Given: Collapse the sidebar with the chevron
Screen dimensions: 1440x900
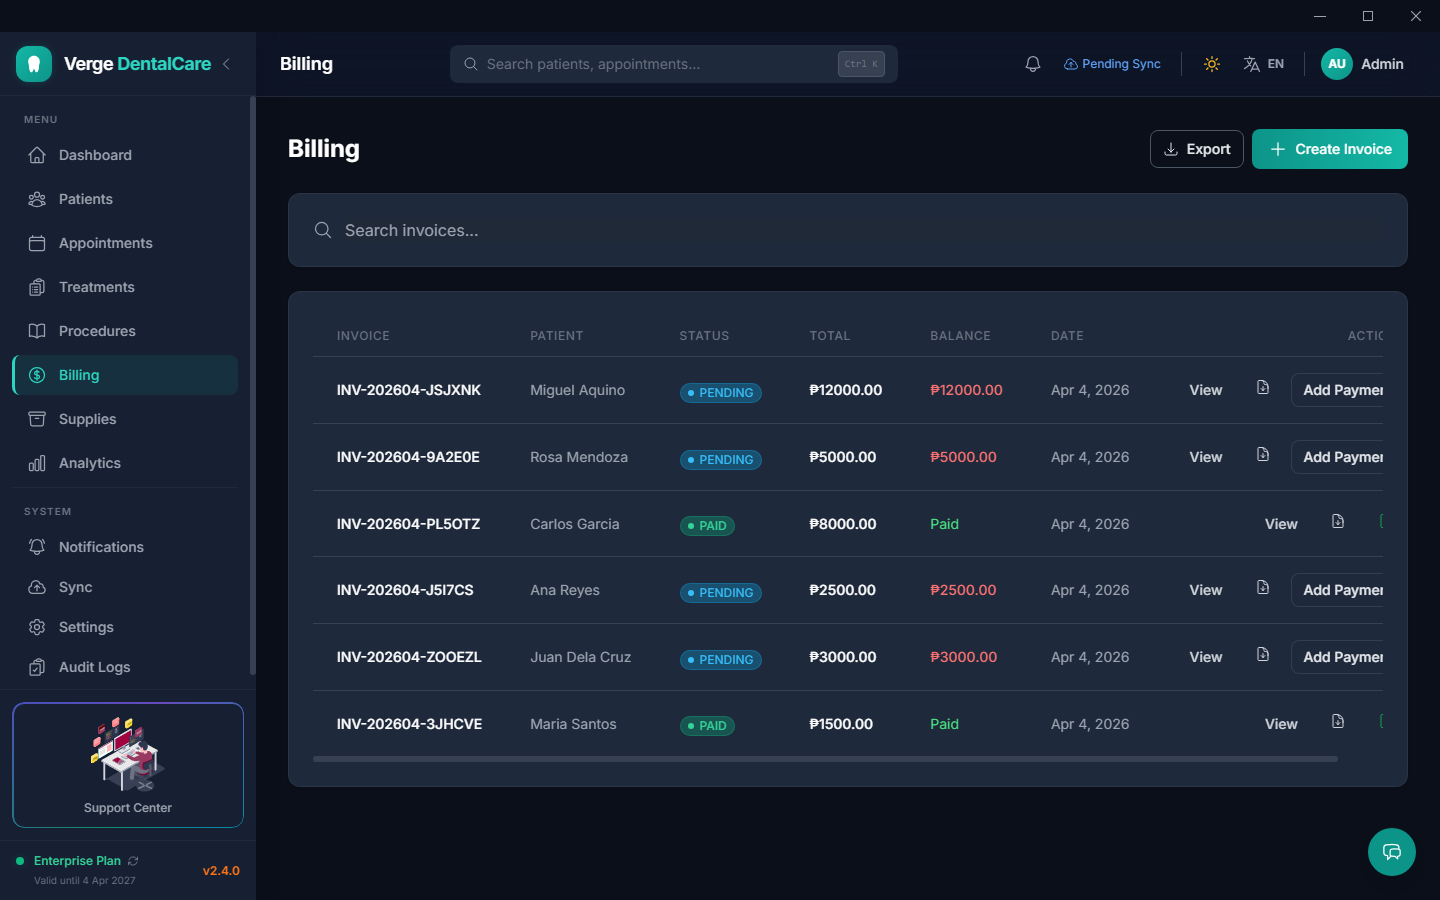Looking at the screenshot, I should [x=227, y=64].
